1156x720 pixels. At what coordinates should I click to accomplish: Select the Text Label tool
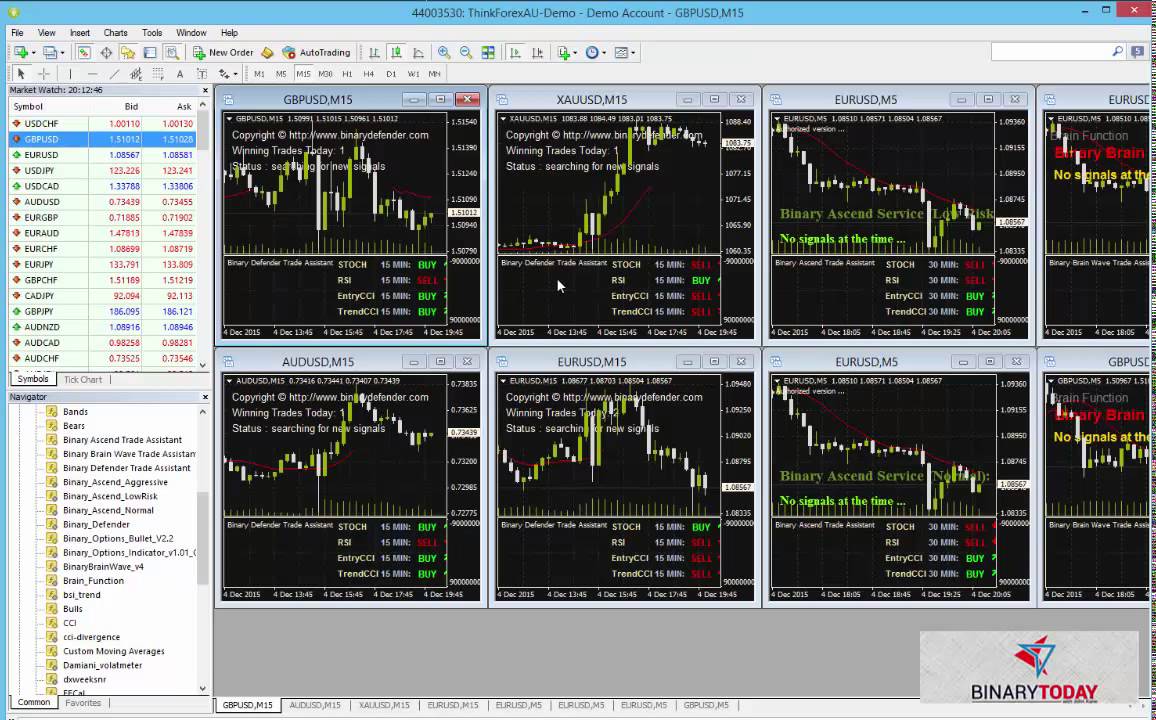[202, 74]
